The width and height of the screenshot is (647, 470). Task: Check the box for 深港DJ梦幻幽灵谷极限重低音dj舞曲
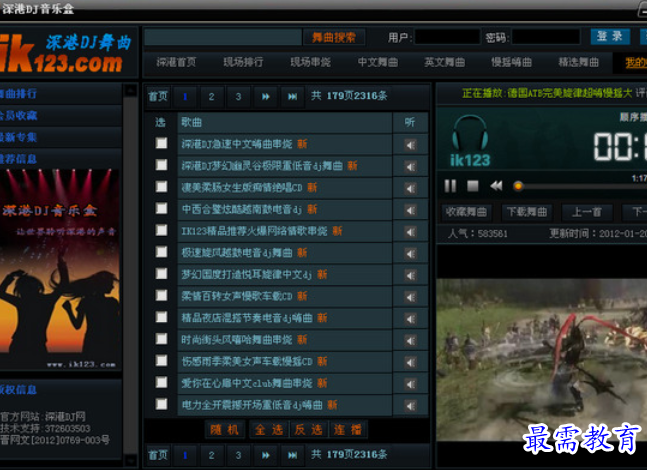[x=161, y=165]
